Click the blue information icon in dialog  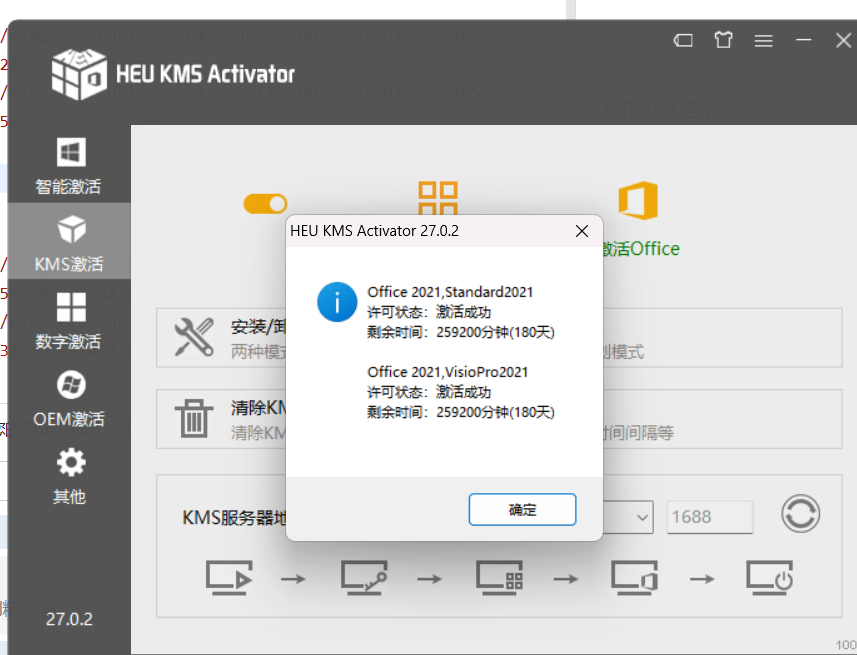point(337,302)
